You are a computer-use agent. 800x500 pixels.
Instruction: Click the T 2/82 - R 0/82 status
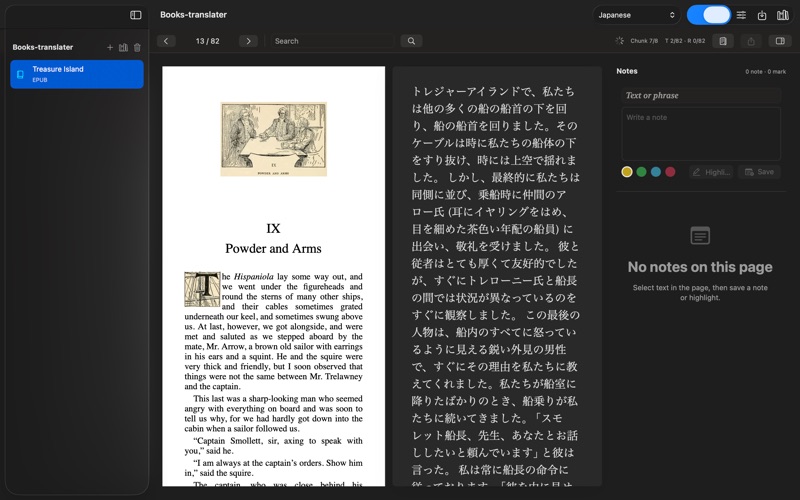[685, 41]
